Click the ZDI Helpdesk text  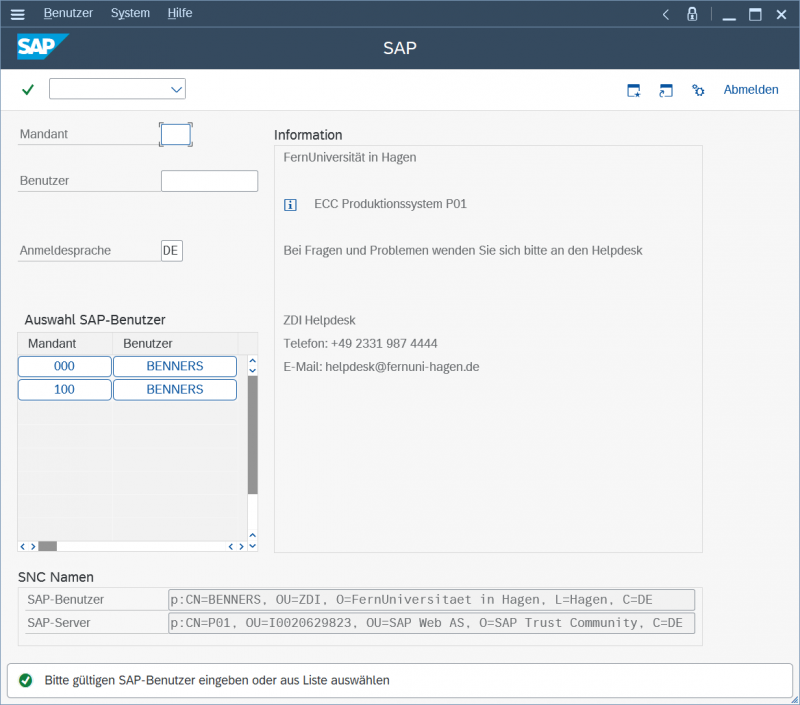[319, 320]
